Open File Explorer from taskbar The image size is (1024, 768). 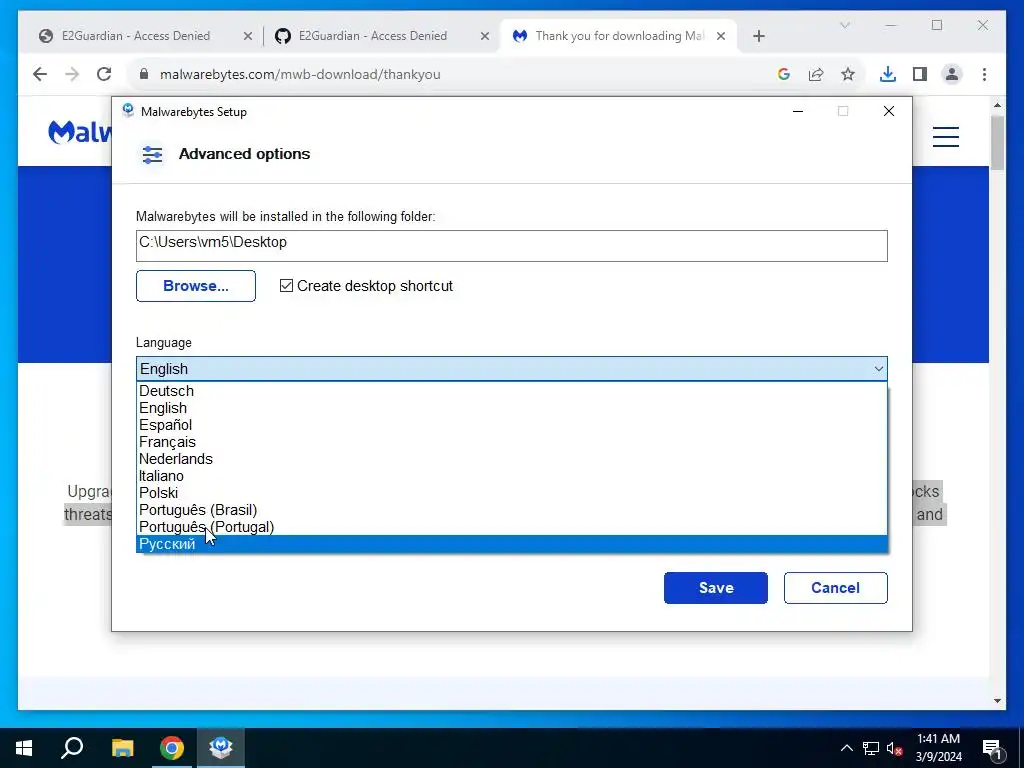click(122, 748)
